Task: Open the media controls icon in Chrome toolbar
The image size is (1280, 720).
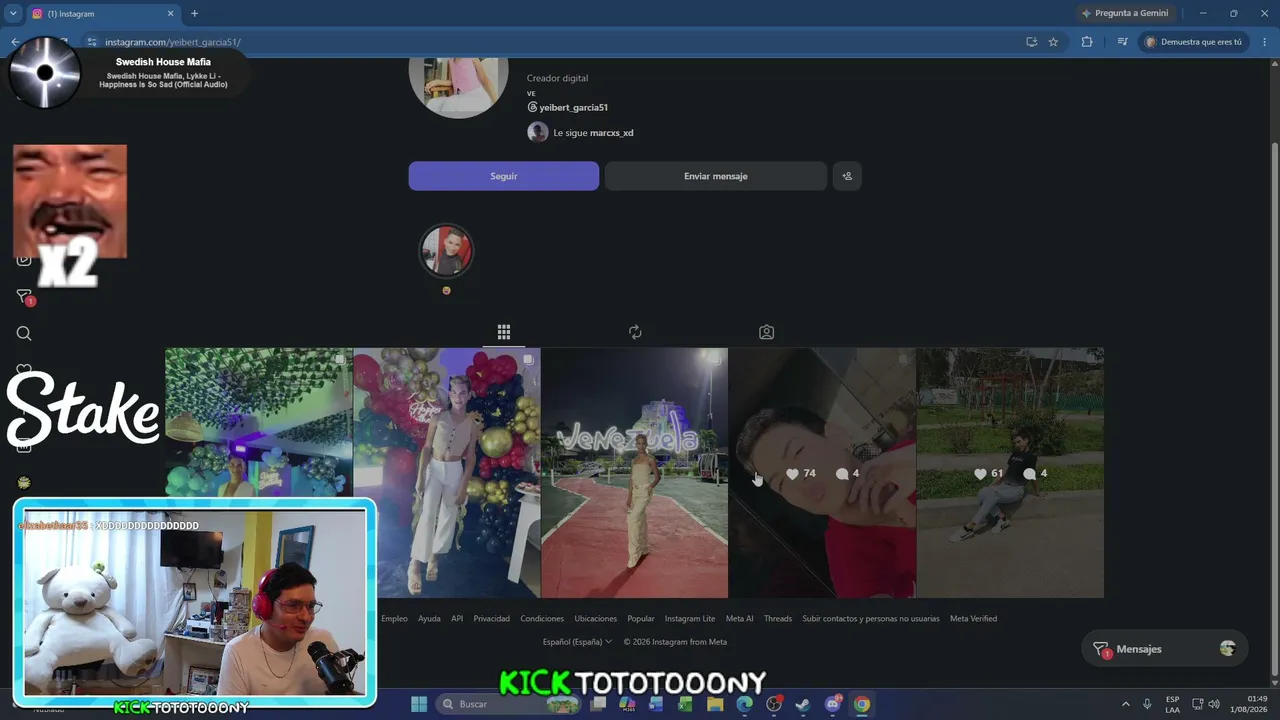Action: click(1122, 42)
